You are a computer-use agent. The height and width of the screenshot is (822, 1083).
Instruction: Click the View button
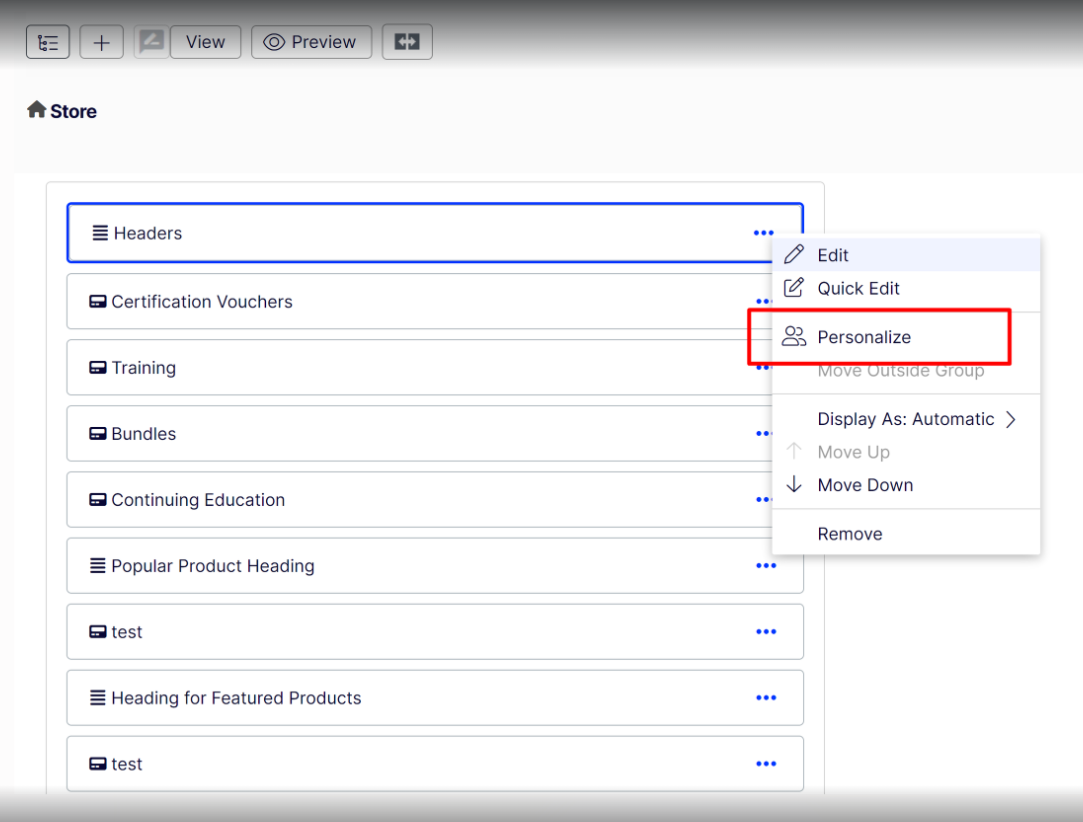pos(205,42)
